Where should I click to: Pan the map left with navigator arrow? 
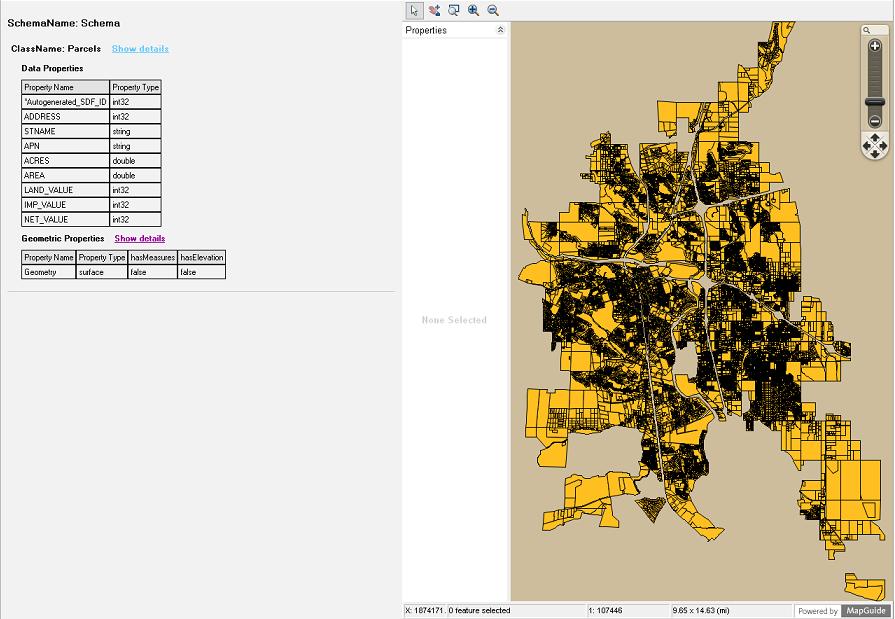click(866, 148)
